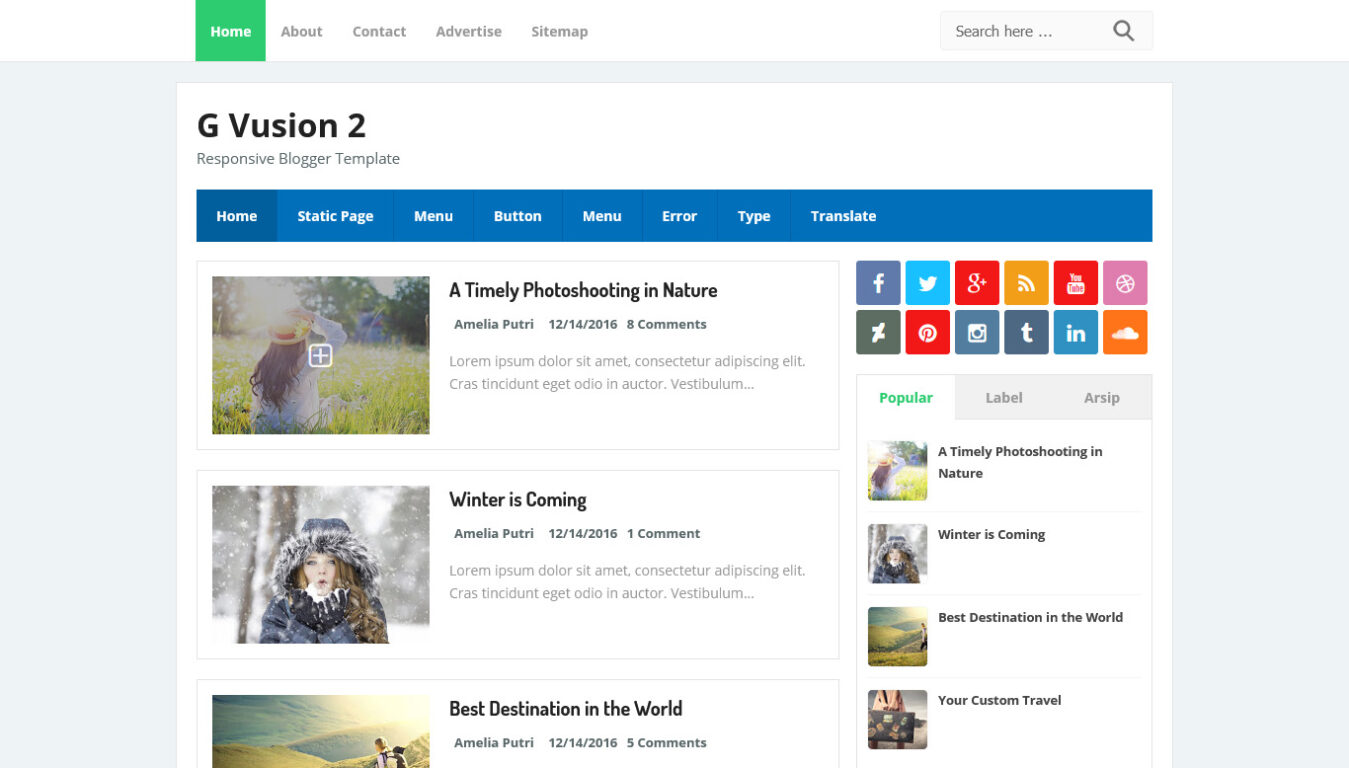The width and height of the screenshot is (1349, 768).
Task: Open popular item Your Custom Travel
Action: (999, 700)
